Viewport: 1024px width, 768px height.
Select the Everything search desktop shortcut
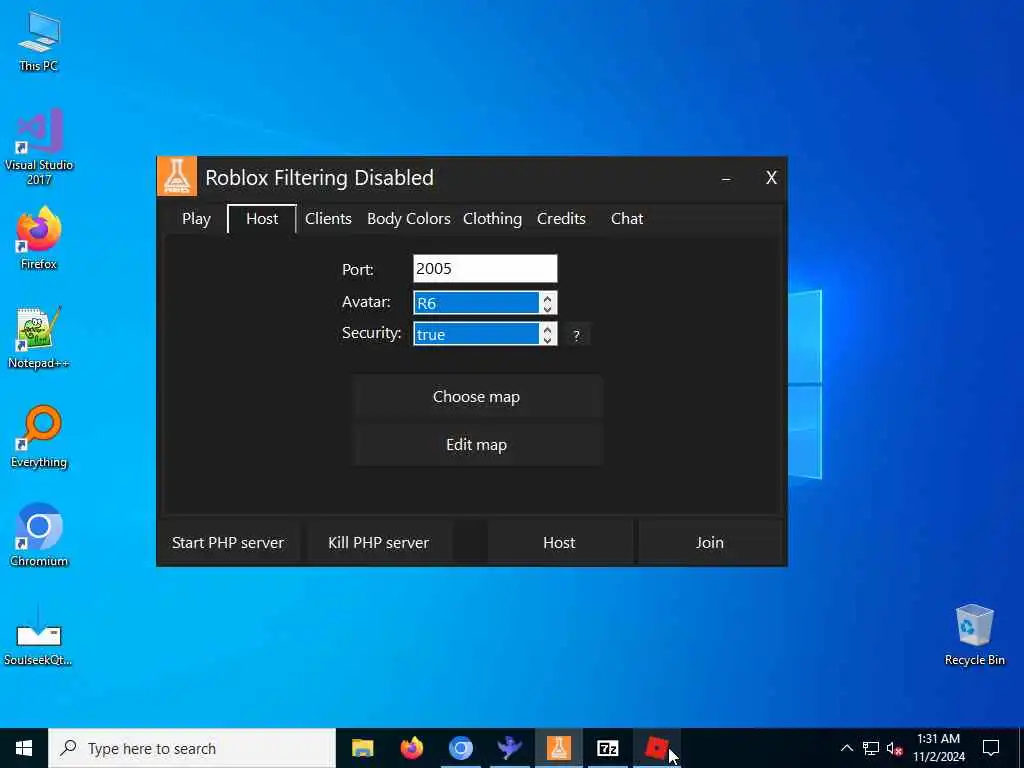(x=39, y=436)
